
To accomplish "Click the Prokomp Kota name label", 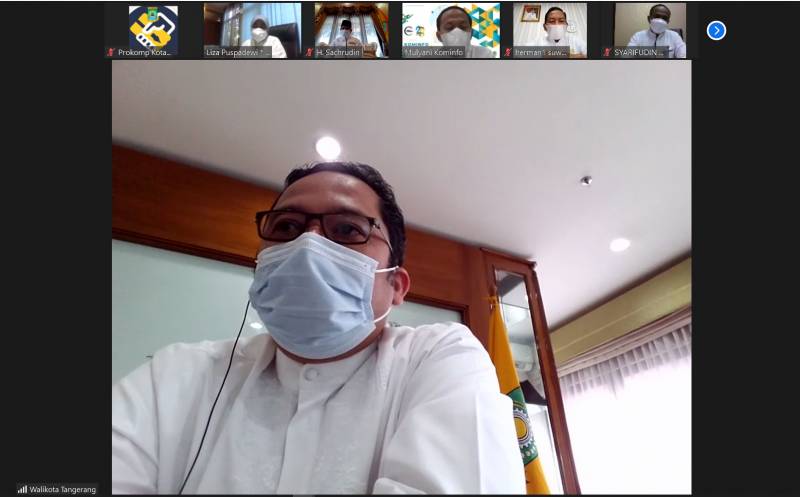I will (147, 52).
